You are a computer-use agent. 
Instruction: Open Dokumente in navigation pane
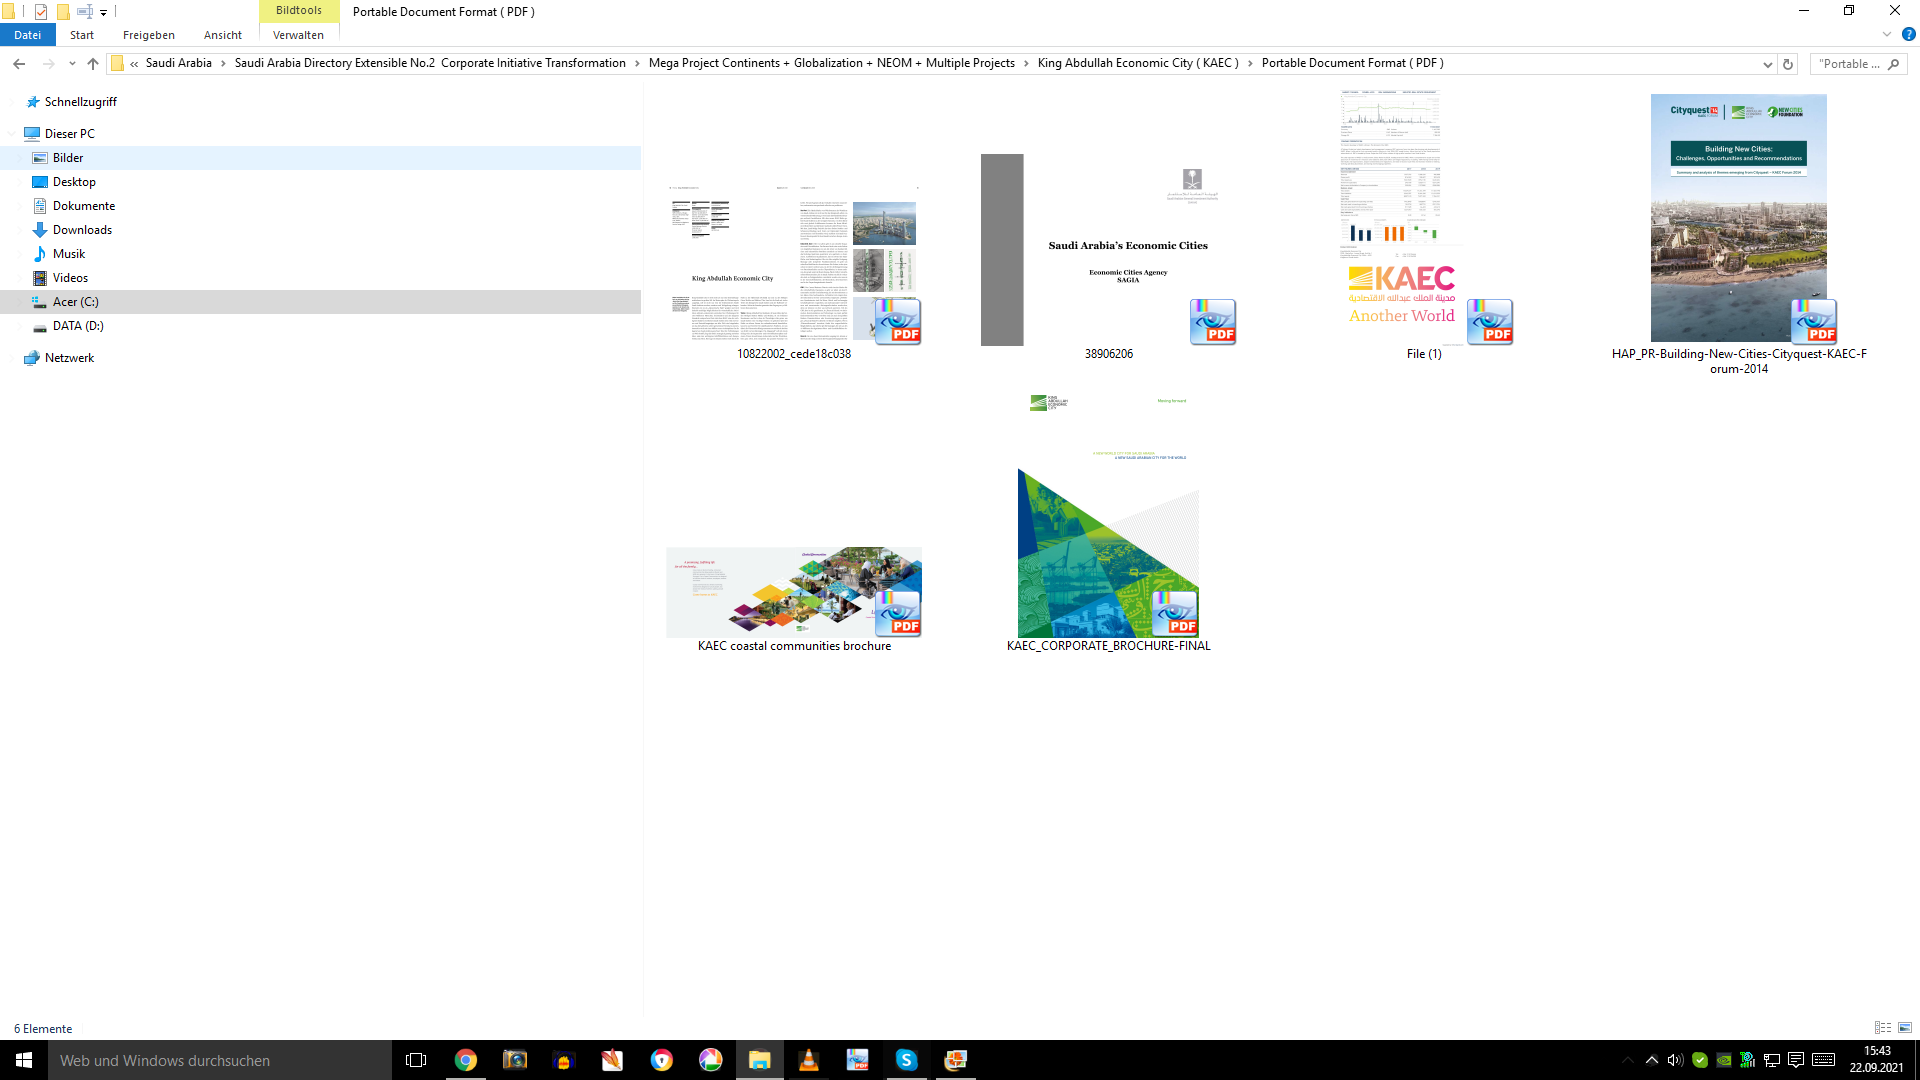[83, 206]
